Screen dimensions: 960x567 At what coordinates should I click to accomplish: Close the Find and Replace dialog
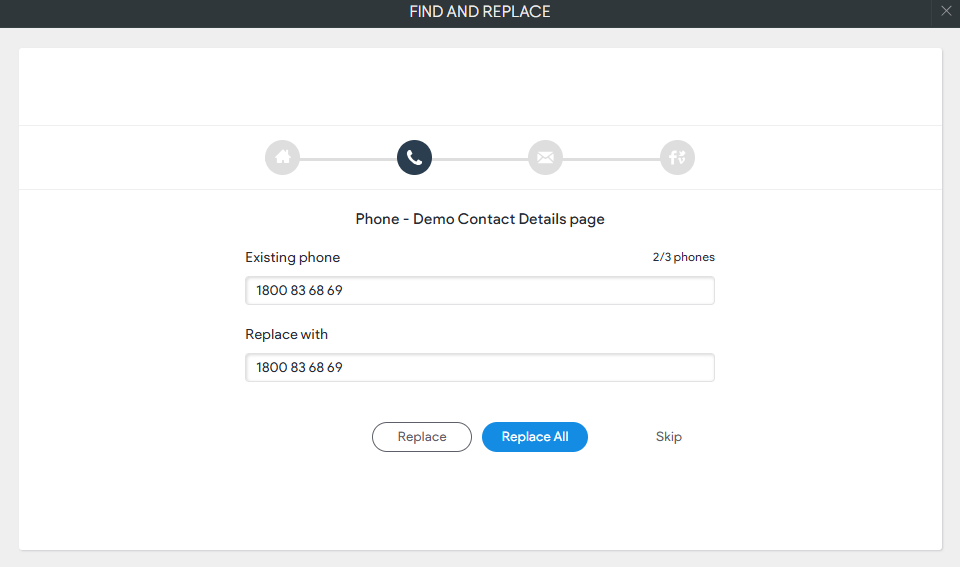[946, 12]
